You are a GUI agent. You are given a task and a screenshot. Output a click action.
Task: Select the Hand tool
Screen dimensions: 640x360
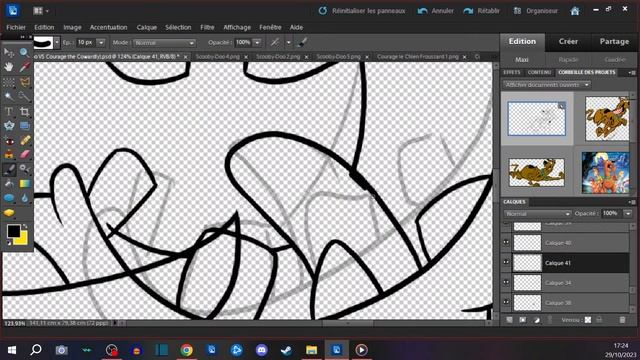(9, 67)
